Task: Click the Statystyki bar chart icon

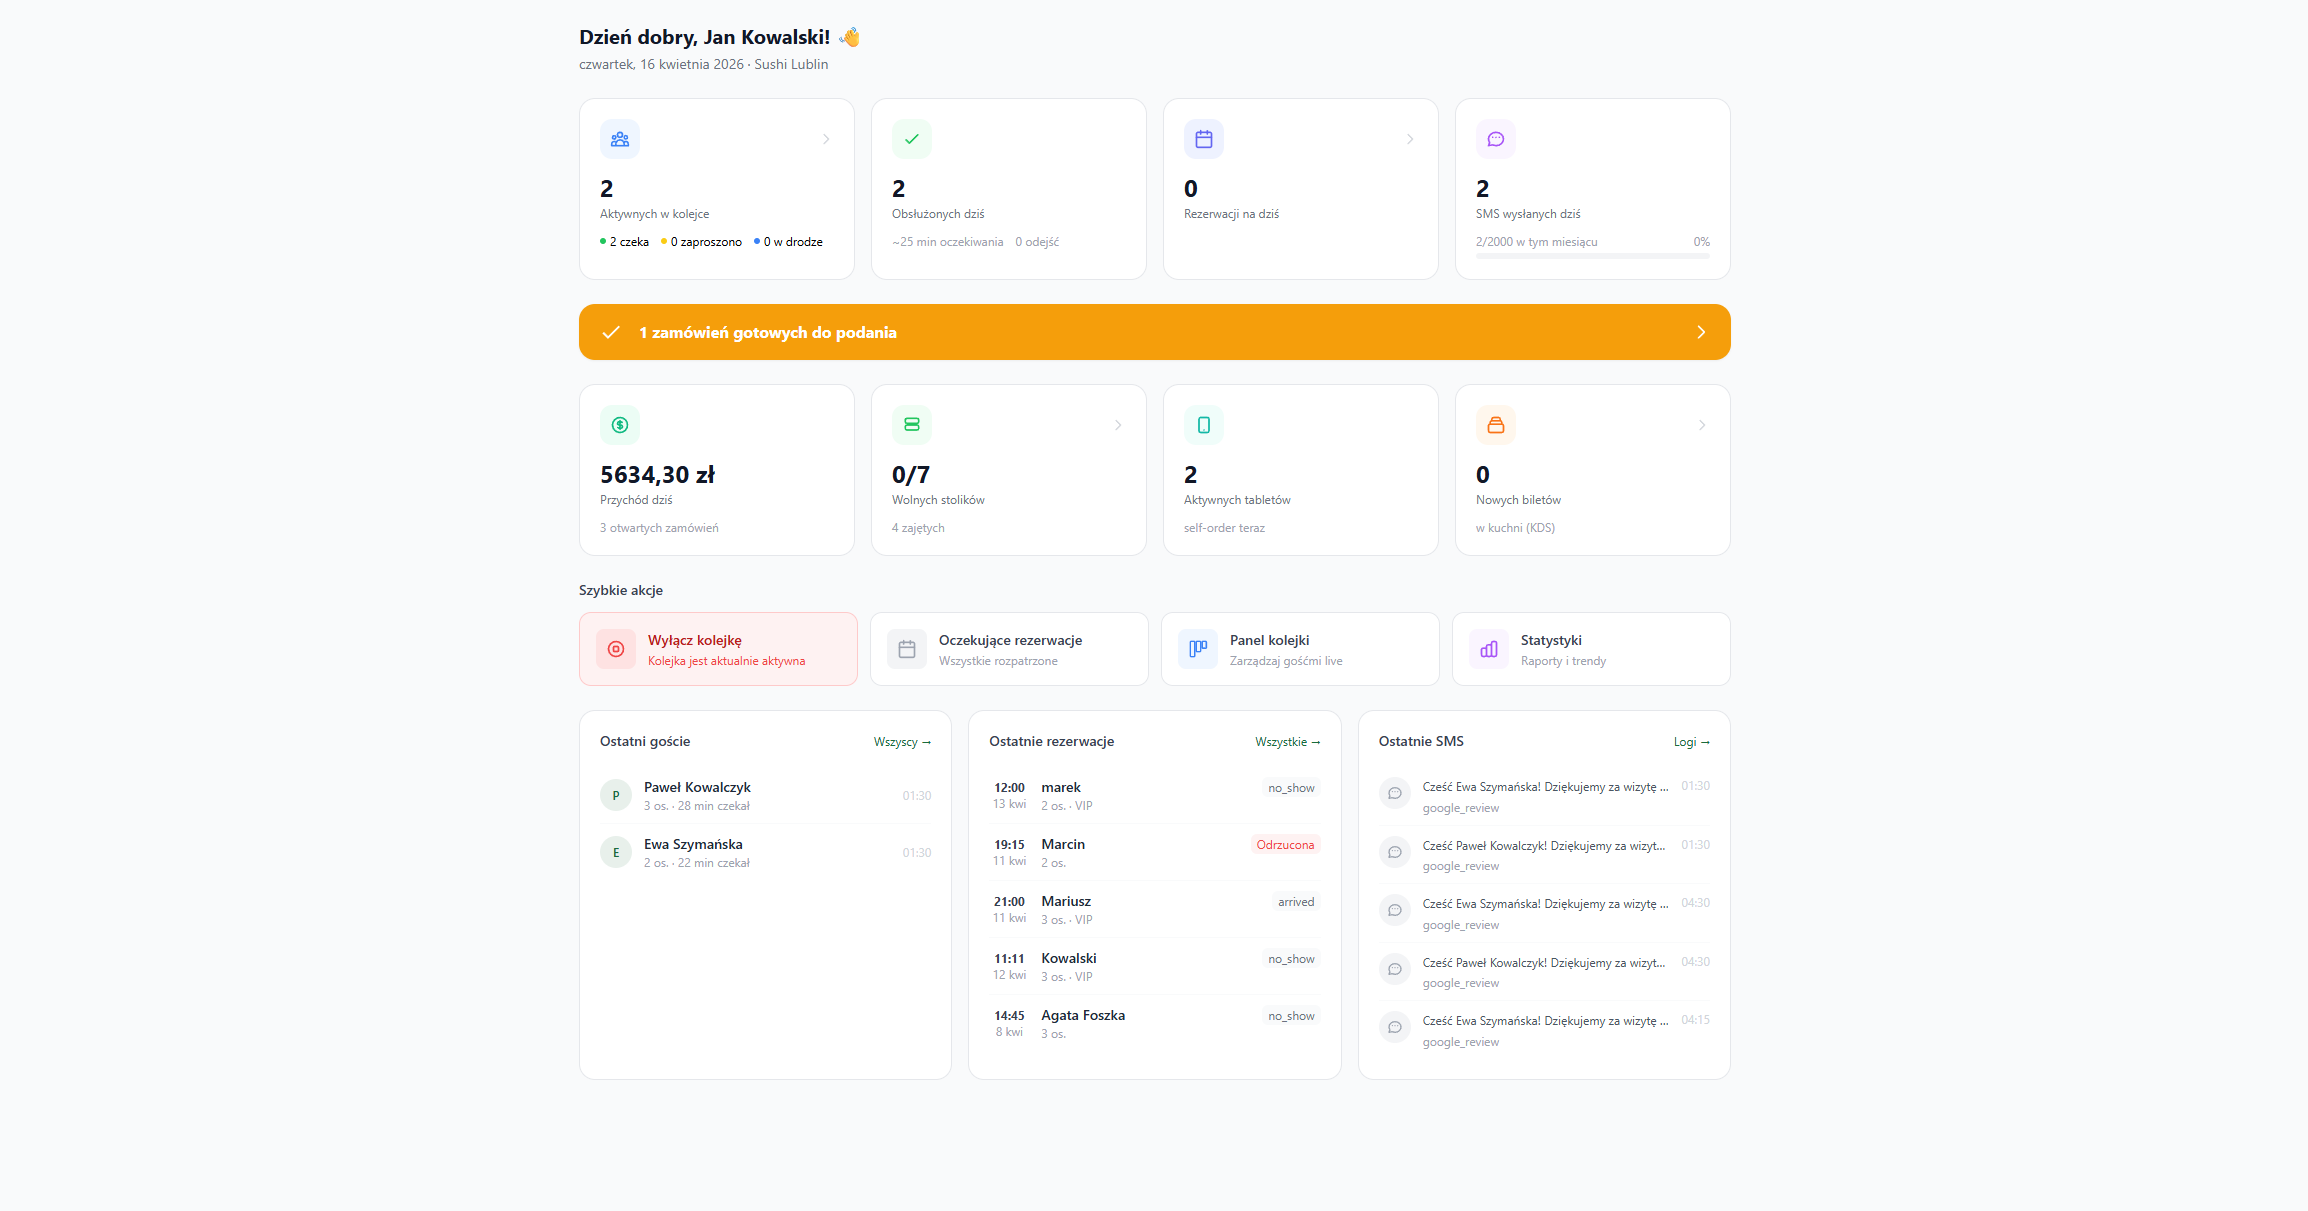Action: pyautogui.click(x=1488, y=649)
